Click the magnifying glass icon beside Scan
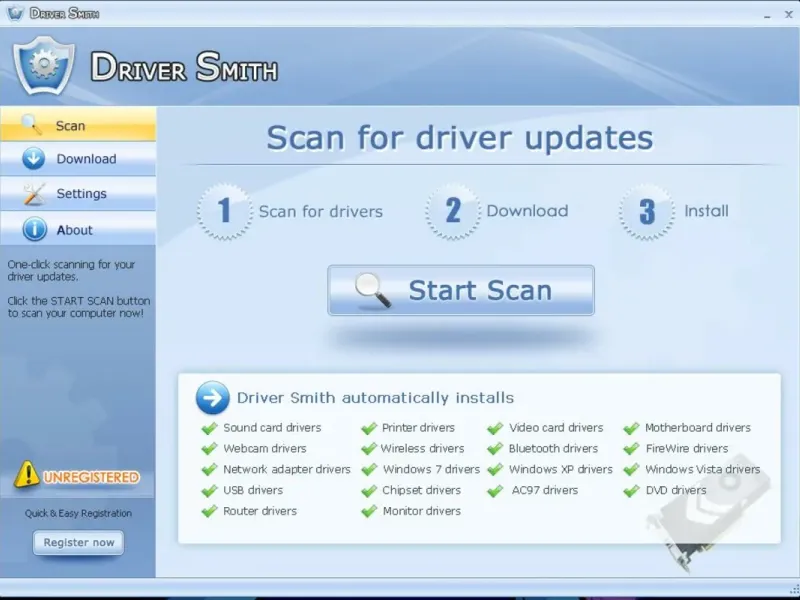800x600 pixels. pos(32,124)
